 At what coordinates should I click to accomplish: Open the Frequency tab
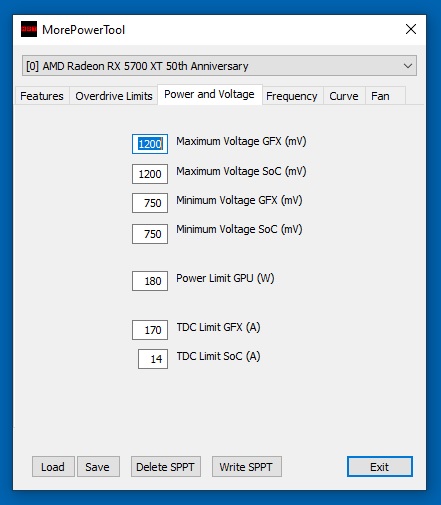point(292,96)
